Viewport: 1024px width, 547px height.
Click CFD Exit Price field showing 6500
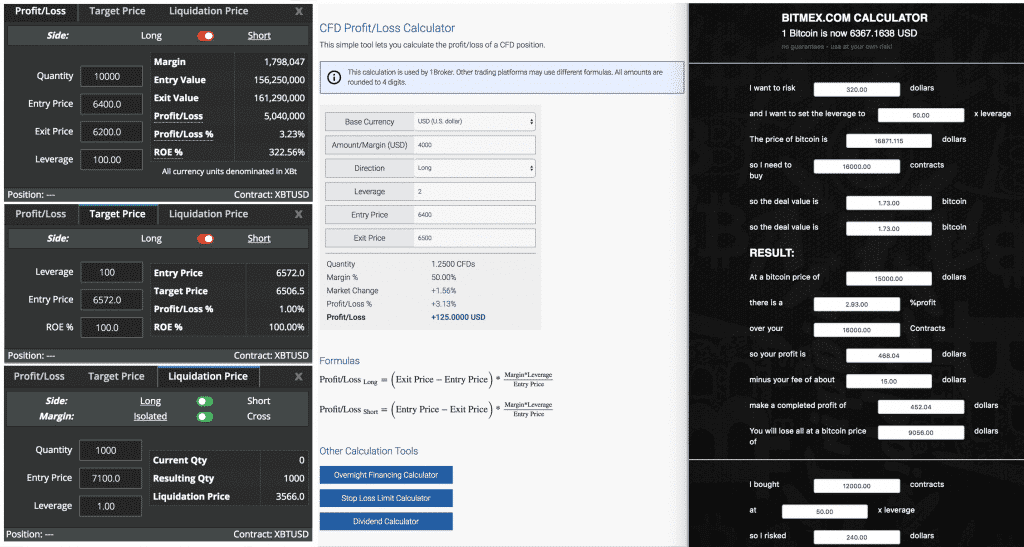pos(475,238)
